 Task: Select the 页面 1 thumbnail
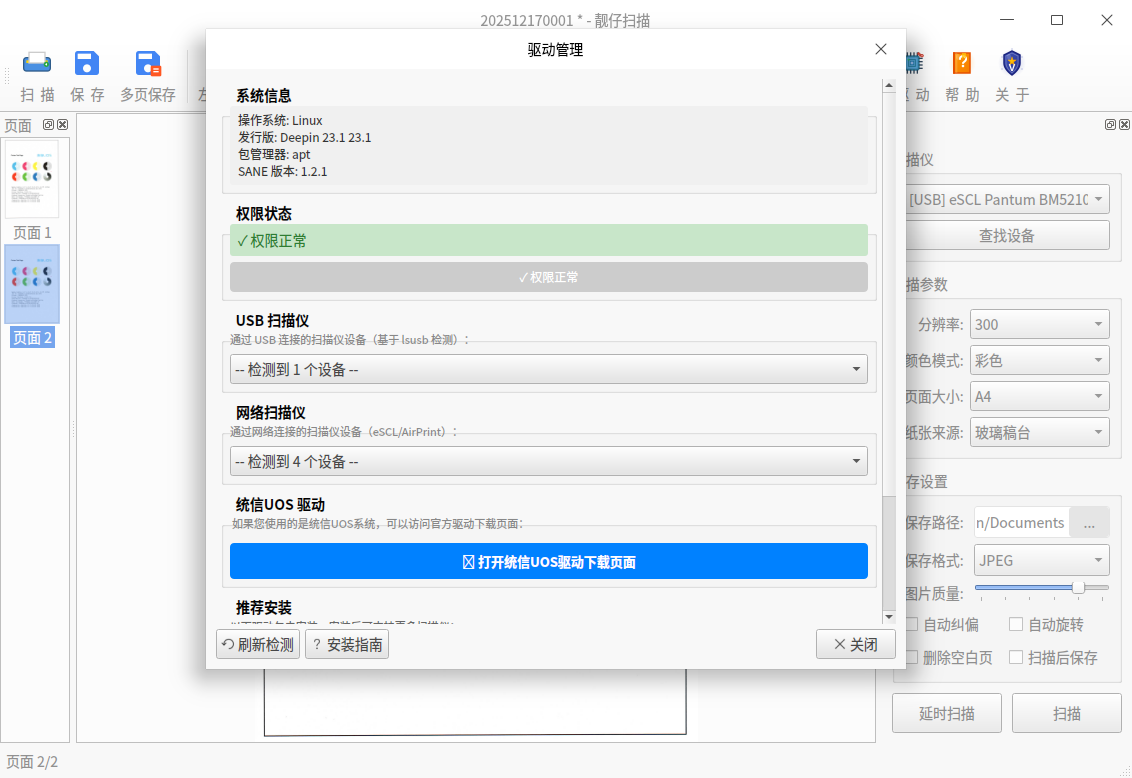32,179
